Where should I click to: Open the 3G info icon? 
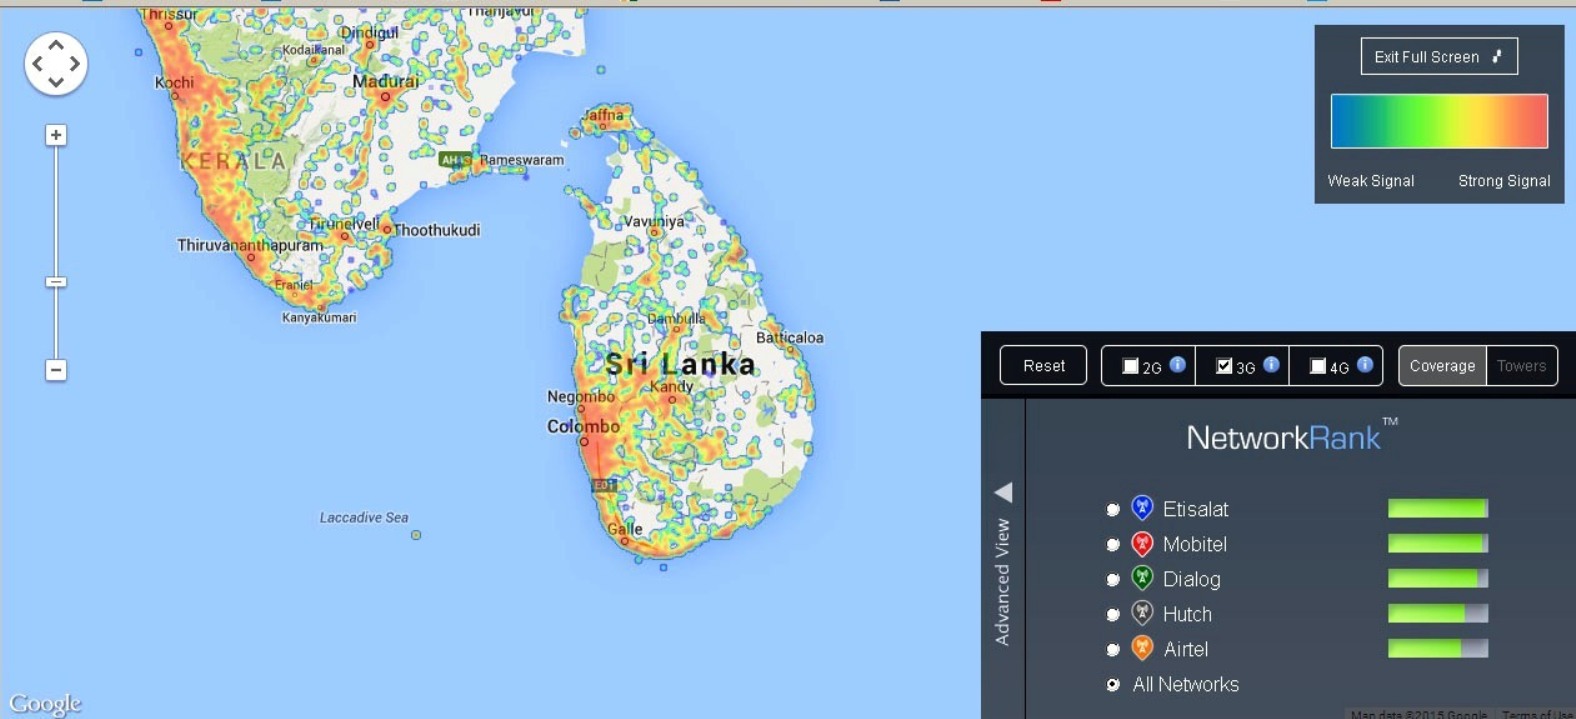click(x=1271, y=365)
